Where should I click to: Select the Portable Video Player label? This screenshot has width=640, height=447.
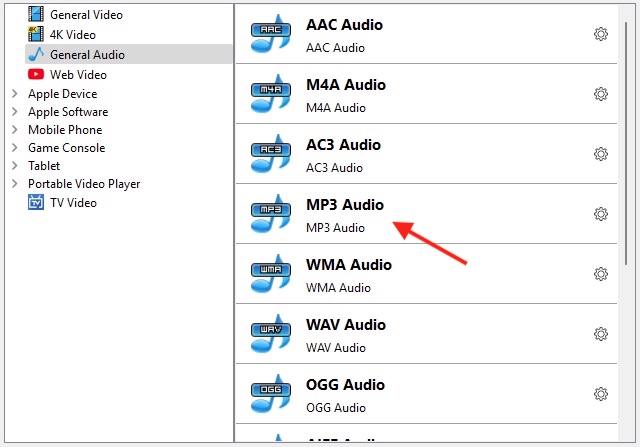coord(84,184)
